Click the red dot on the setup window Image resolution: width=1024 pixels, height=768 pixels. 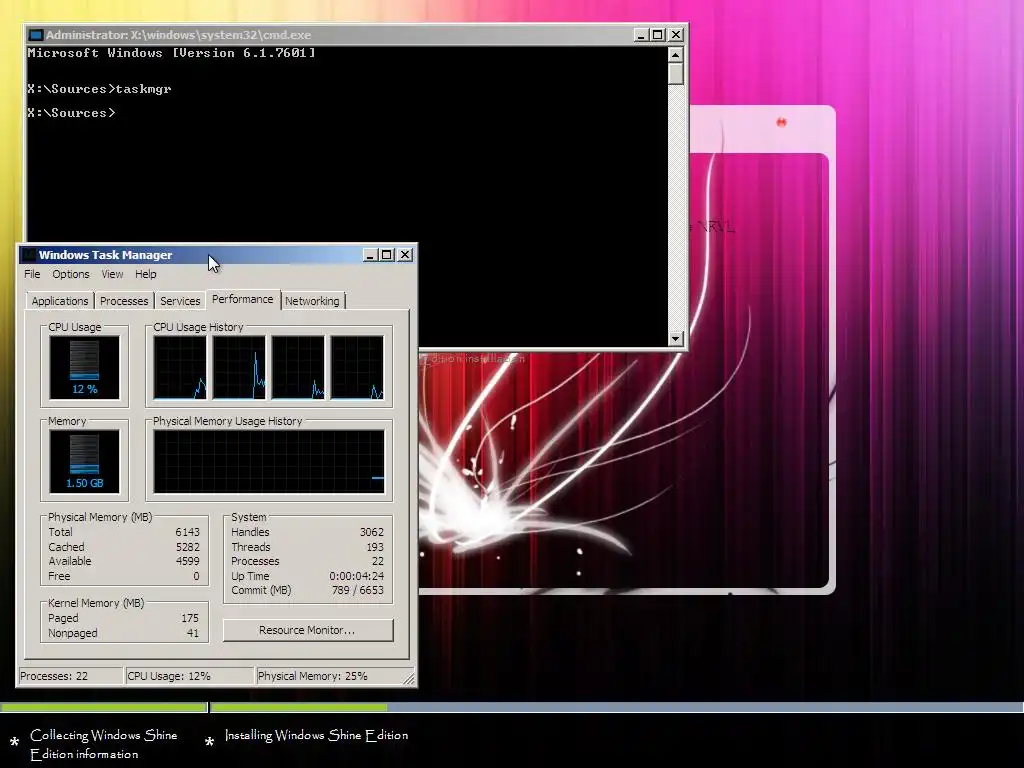point(781,122)
